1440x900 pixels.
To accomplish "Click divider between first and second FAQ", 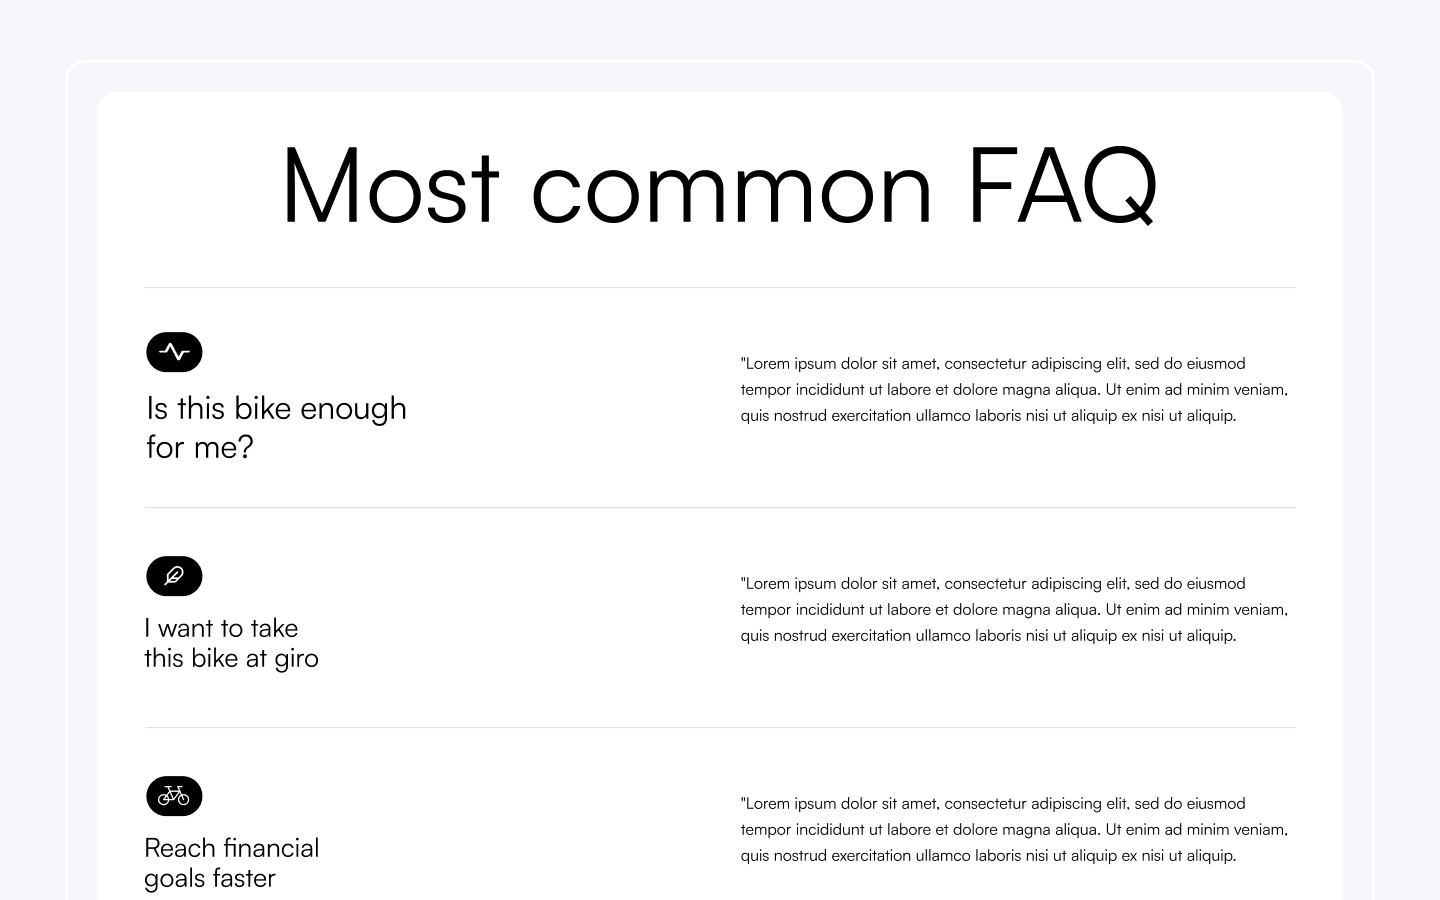I will tap(720, 508).
